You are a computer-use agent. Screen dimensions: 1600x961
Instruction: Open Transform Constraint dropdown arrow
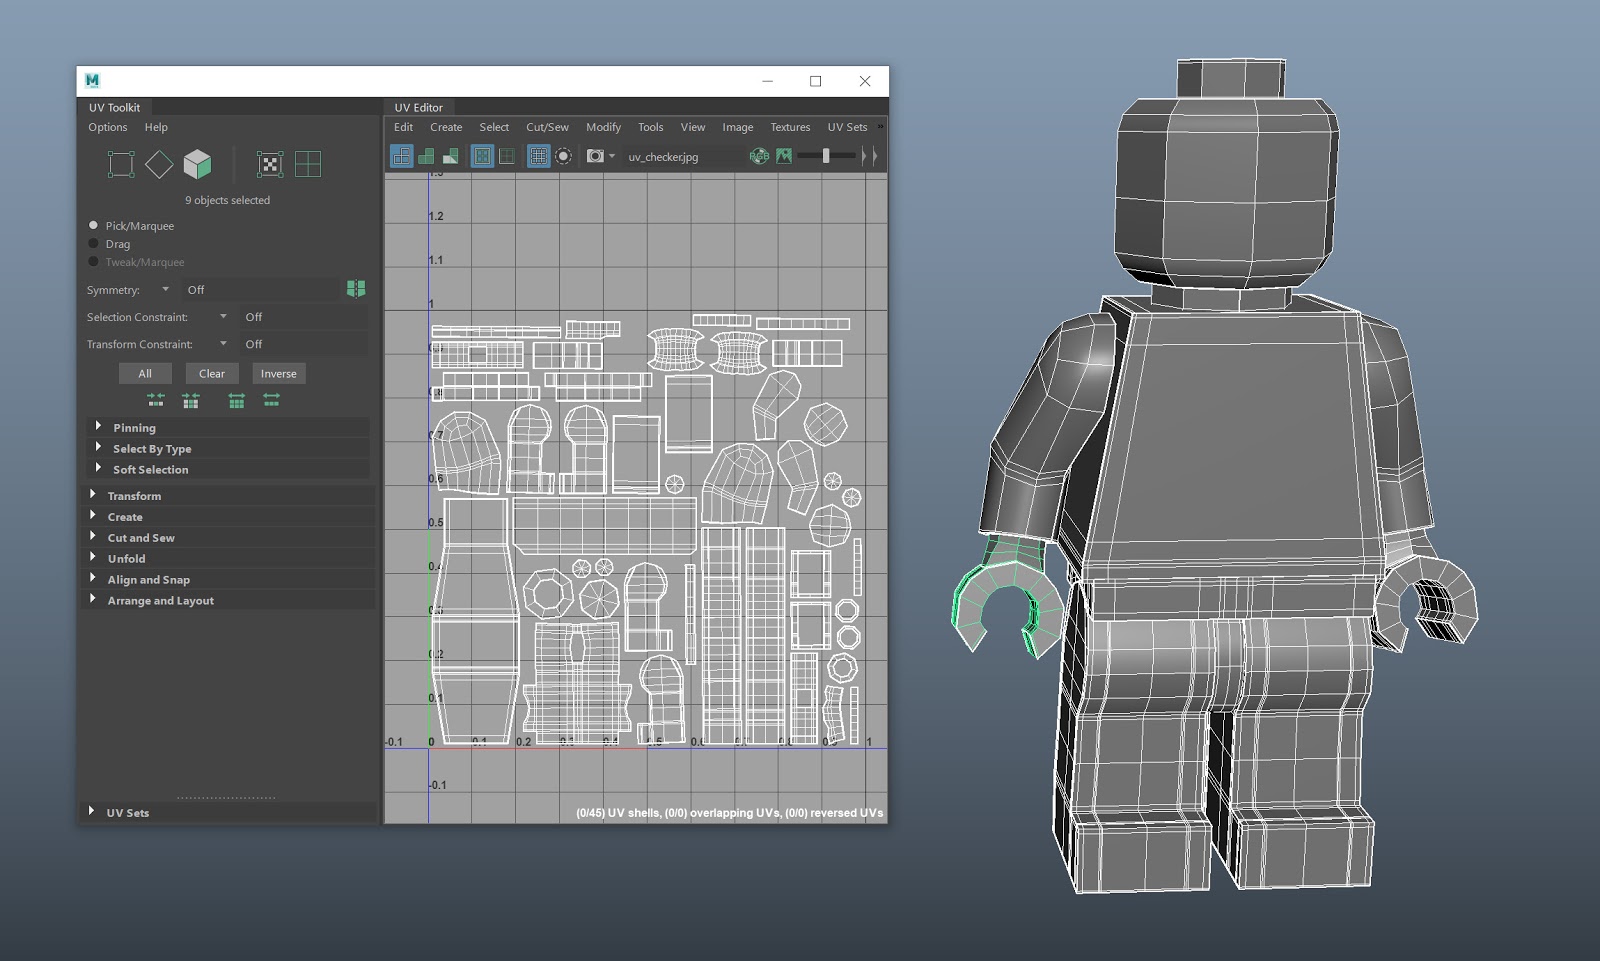(223, 343)
